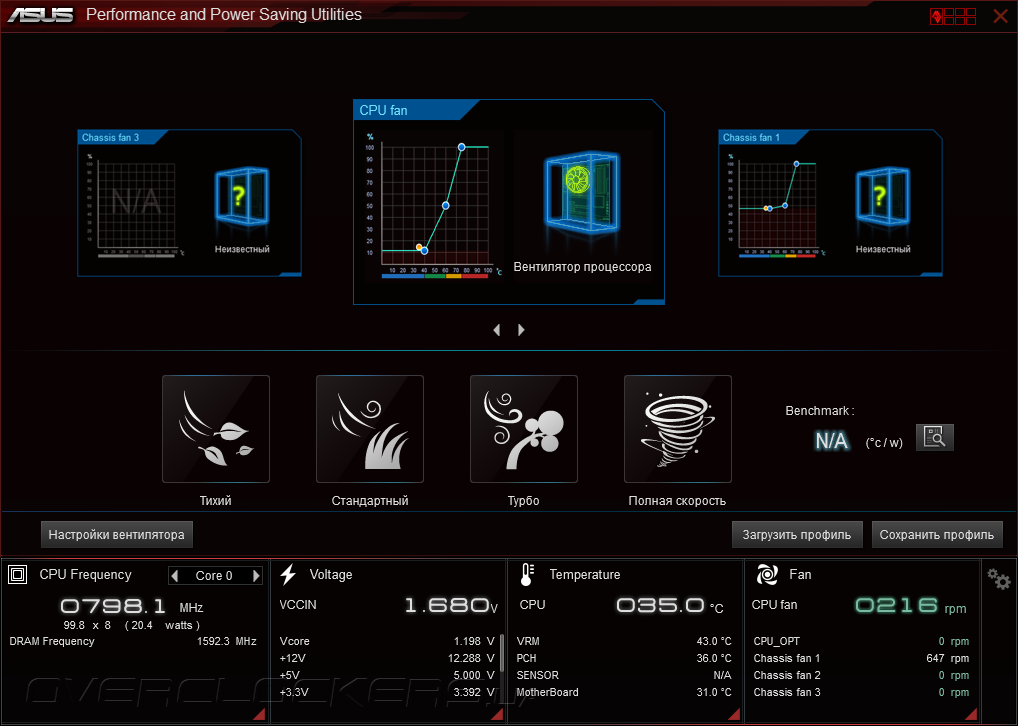The image size is (1018, 726).
Task: Click the middle 50% point on CPU fan curve
Action: click(445, 206)
